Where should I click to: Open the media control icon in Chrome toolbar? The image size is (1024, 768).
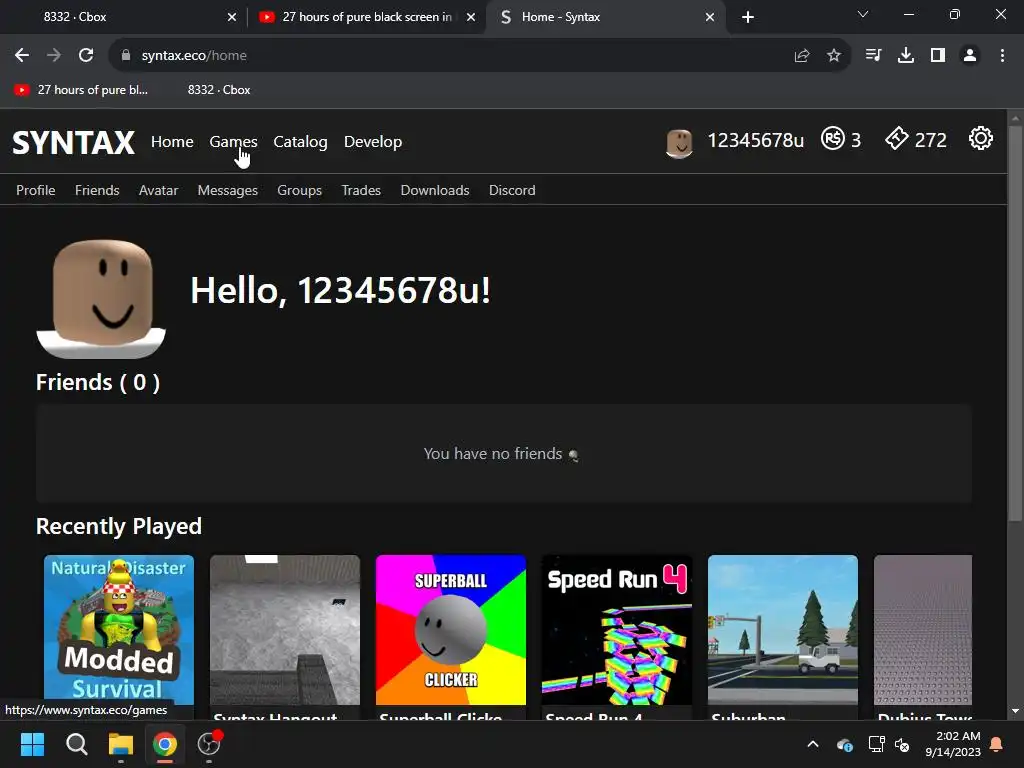(873, 56)
